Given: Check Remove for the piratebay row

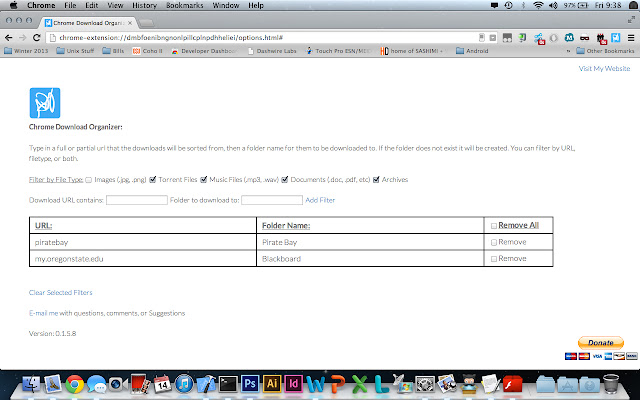Looking at the screenshot, I should point(494,242).
